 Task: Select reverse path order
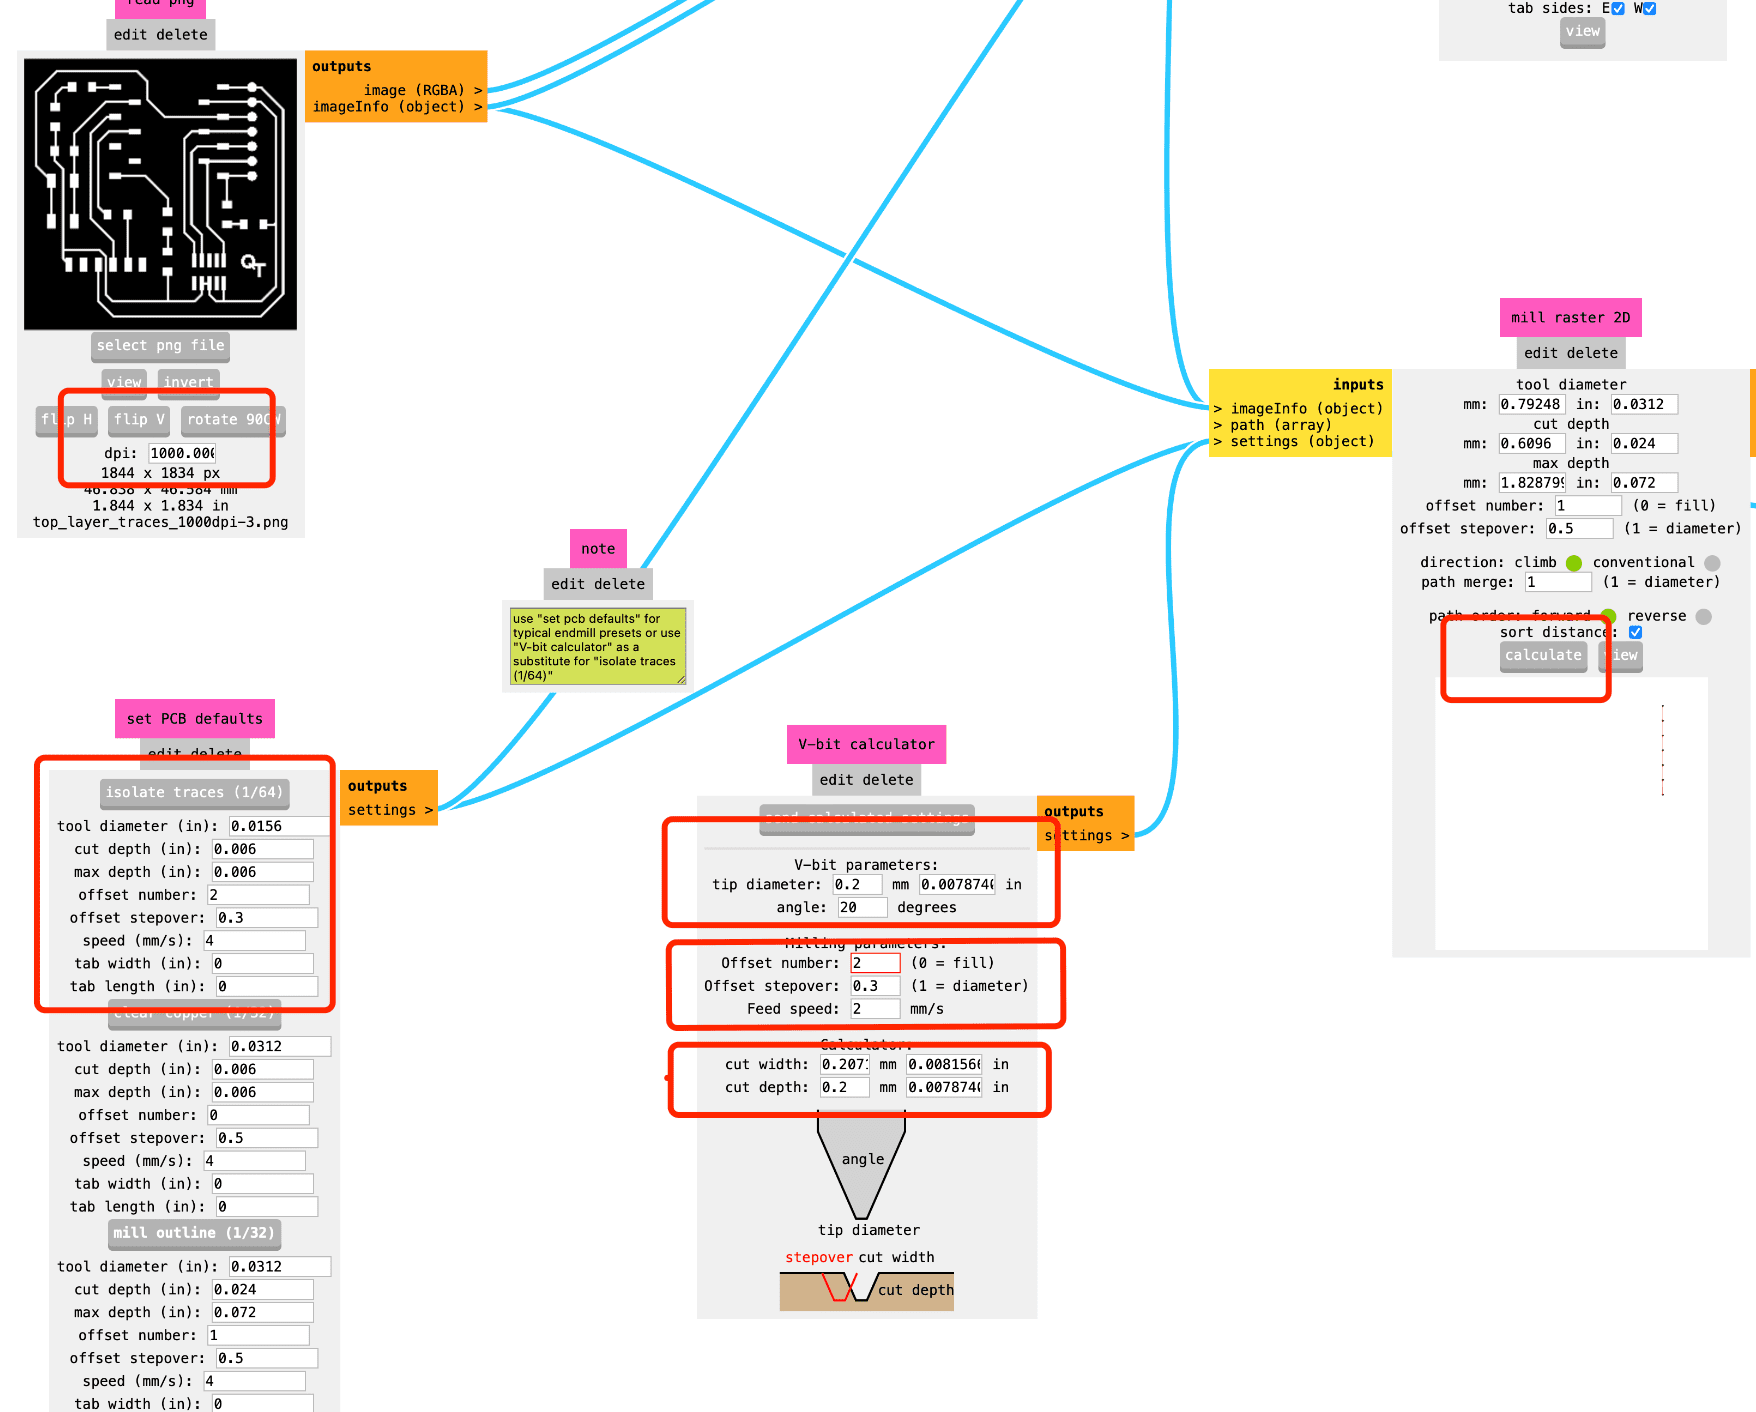[x=1704, y=617]
